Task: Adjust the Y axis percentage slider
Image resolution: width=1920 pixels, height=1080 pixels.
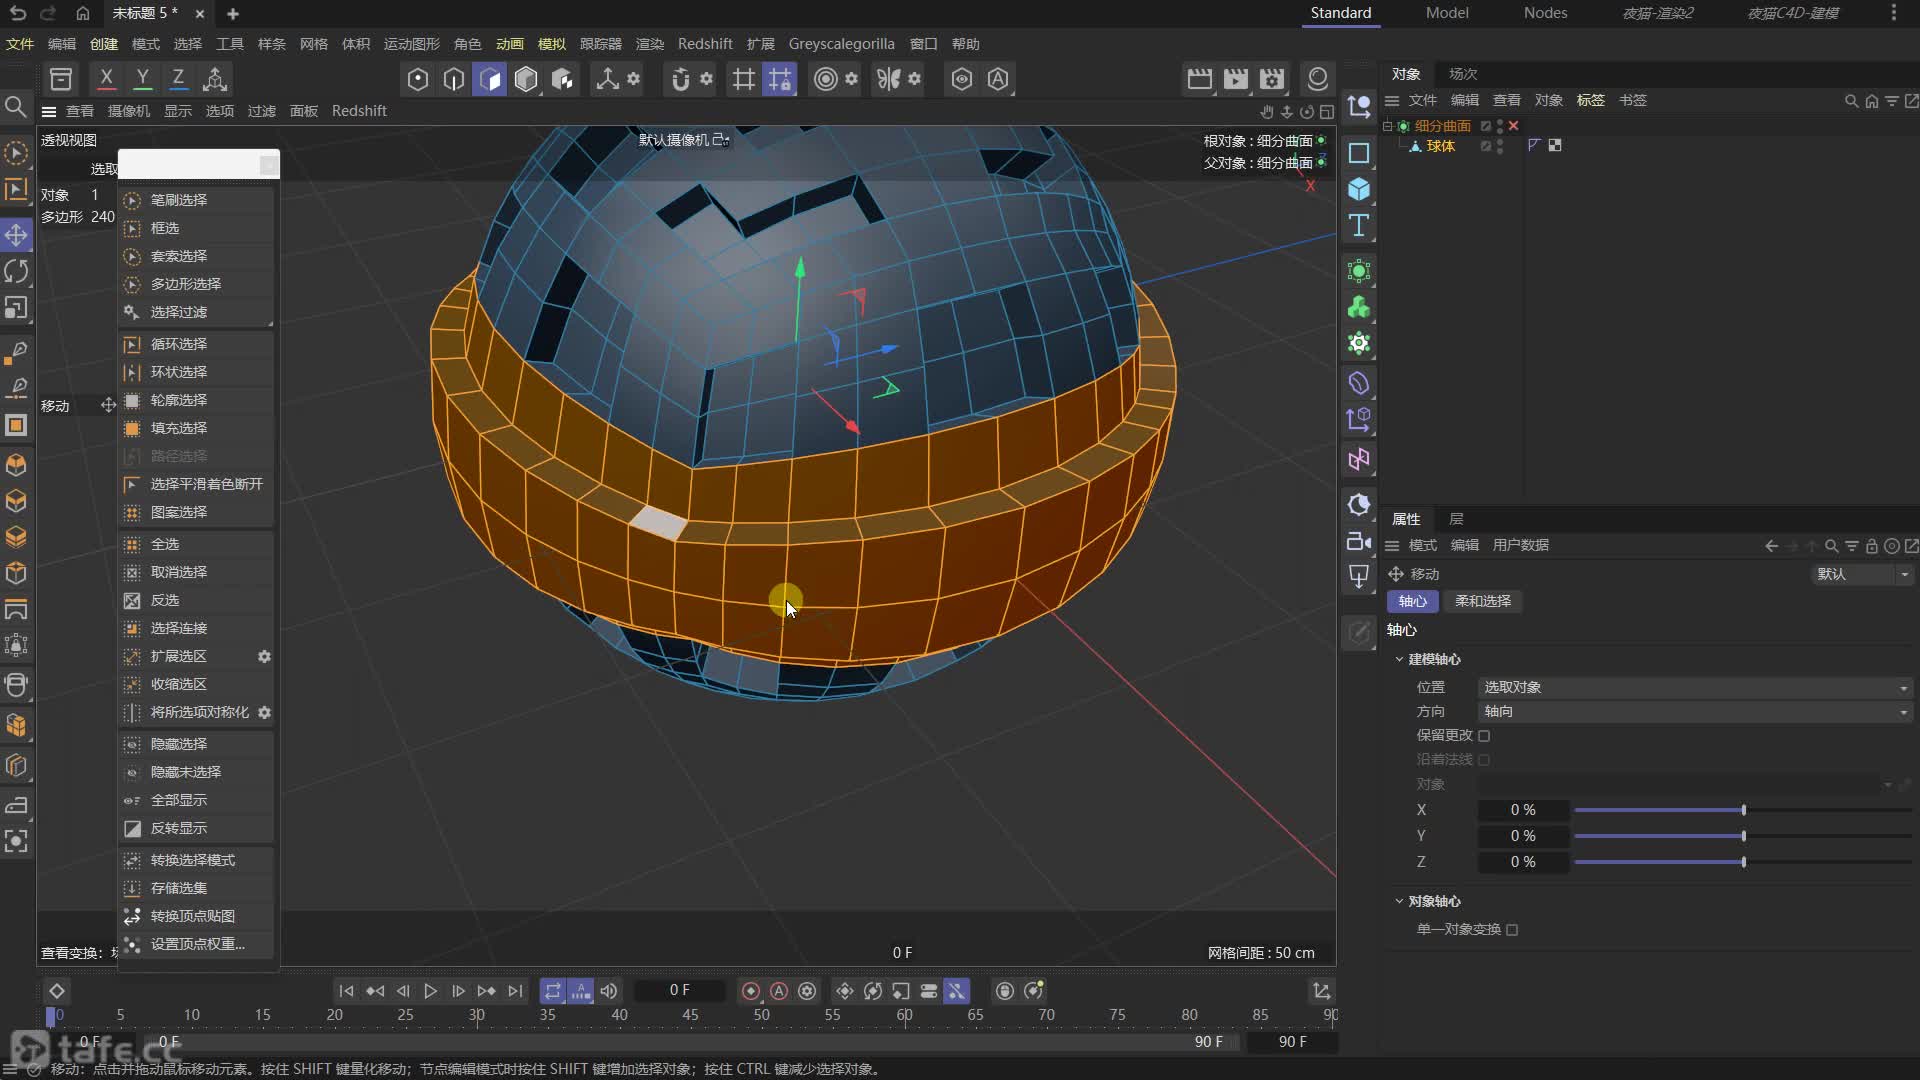Action: click(x=1744, y=836)
